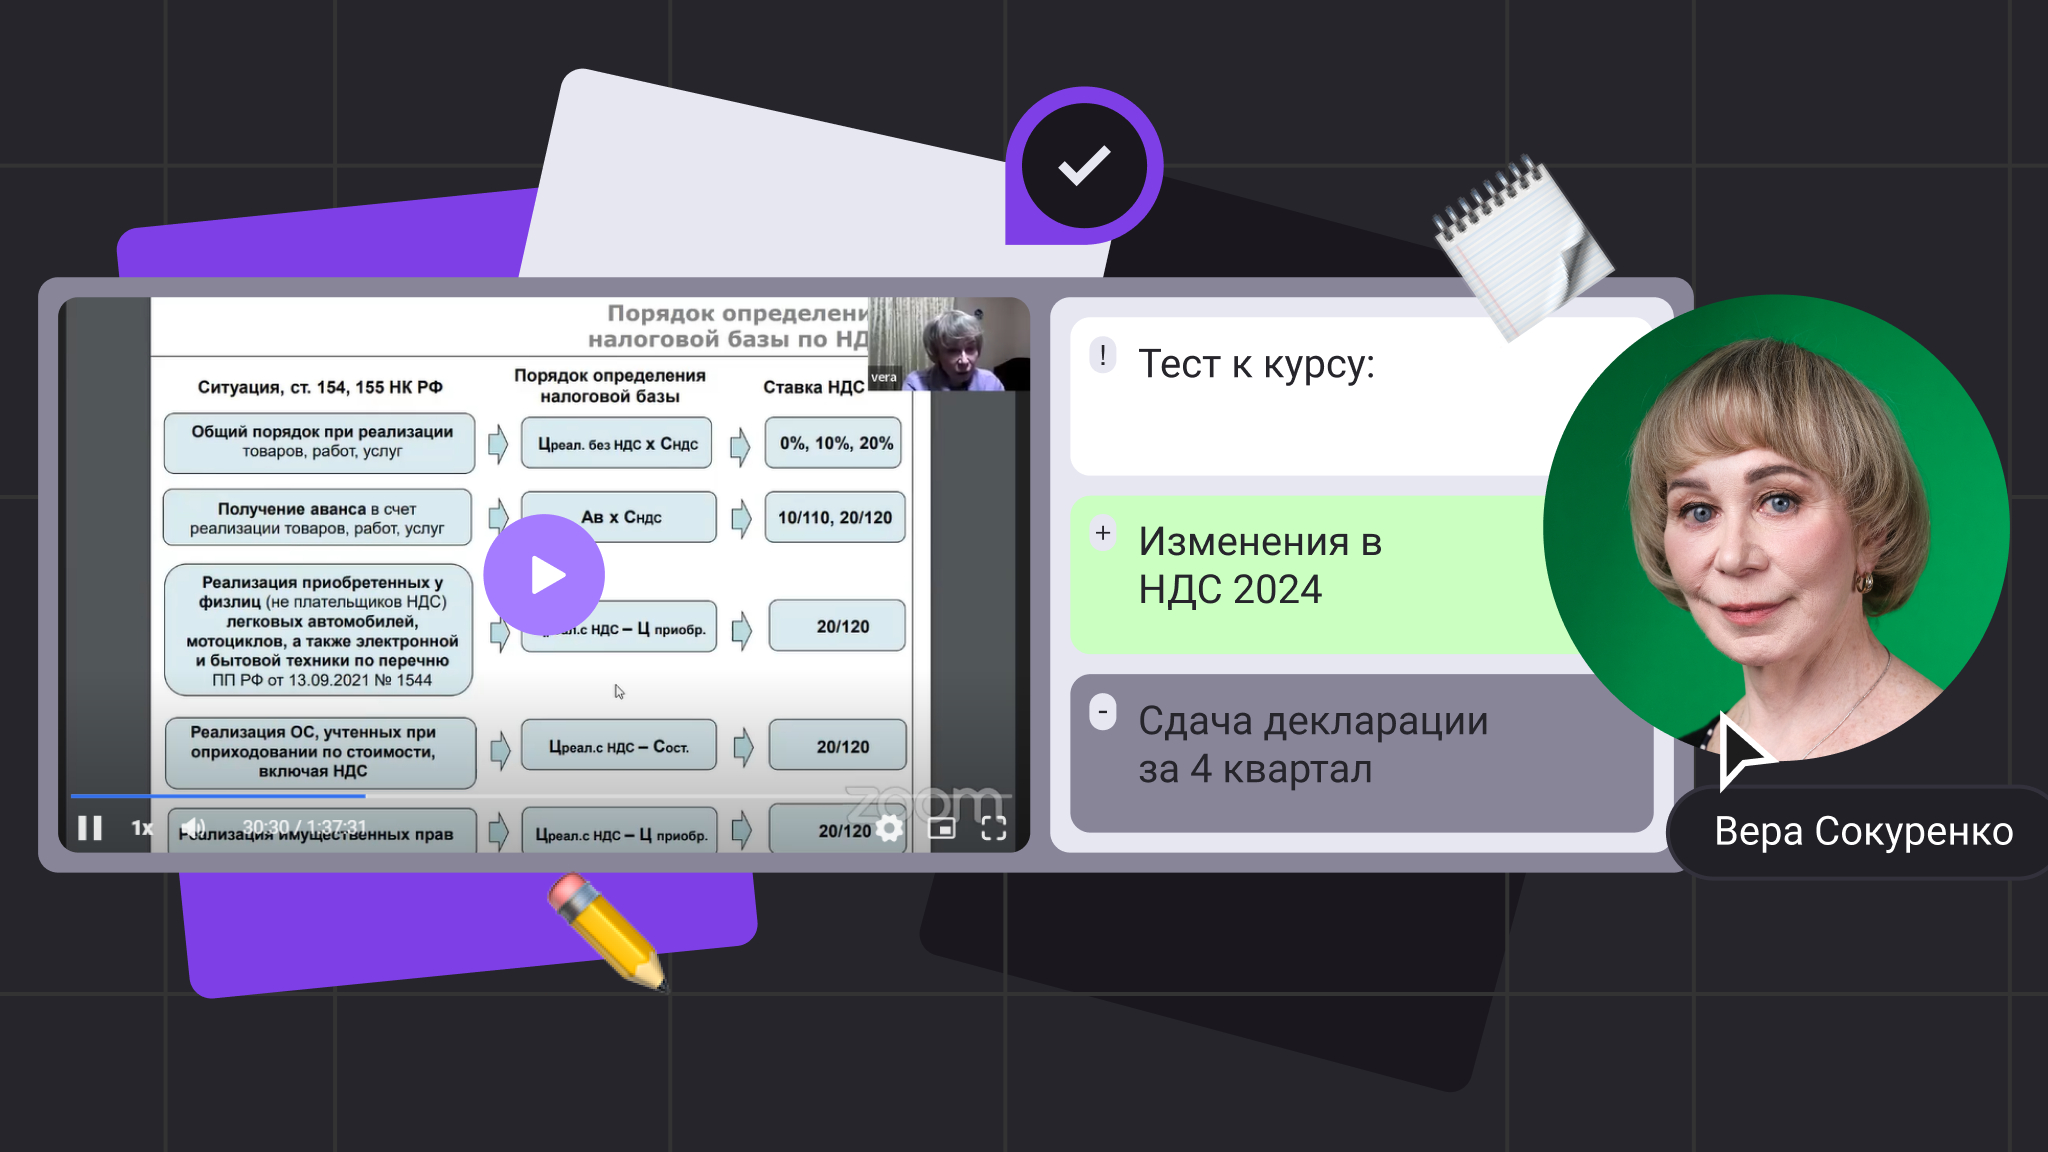This screenshot has width=2048, height=1152.
Task: Change 1x playback speed
Action: pyautogui.click(x=142, y=828)
